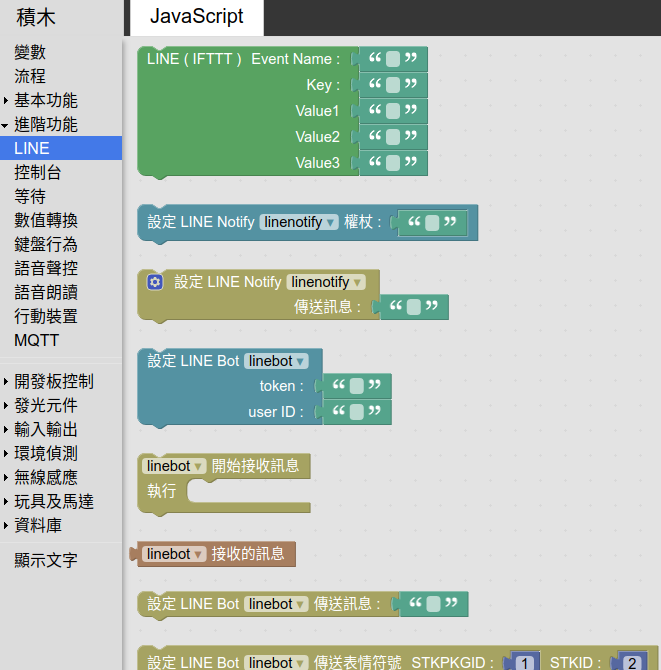
Task: Open linebot dropdown in 設定 LINE Bot token block
Action: point(277,361)
